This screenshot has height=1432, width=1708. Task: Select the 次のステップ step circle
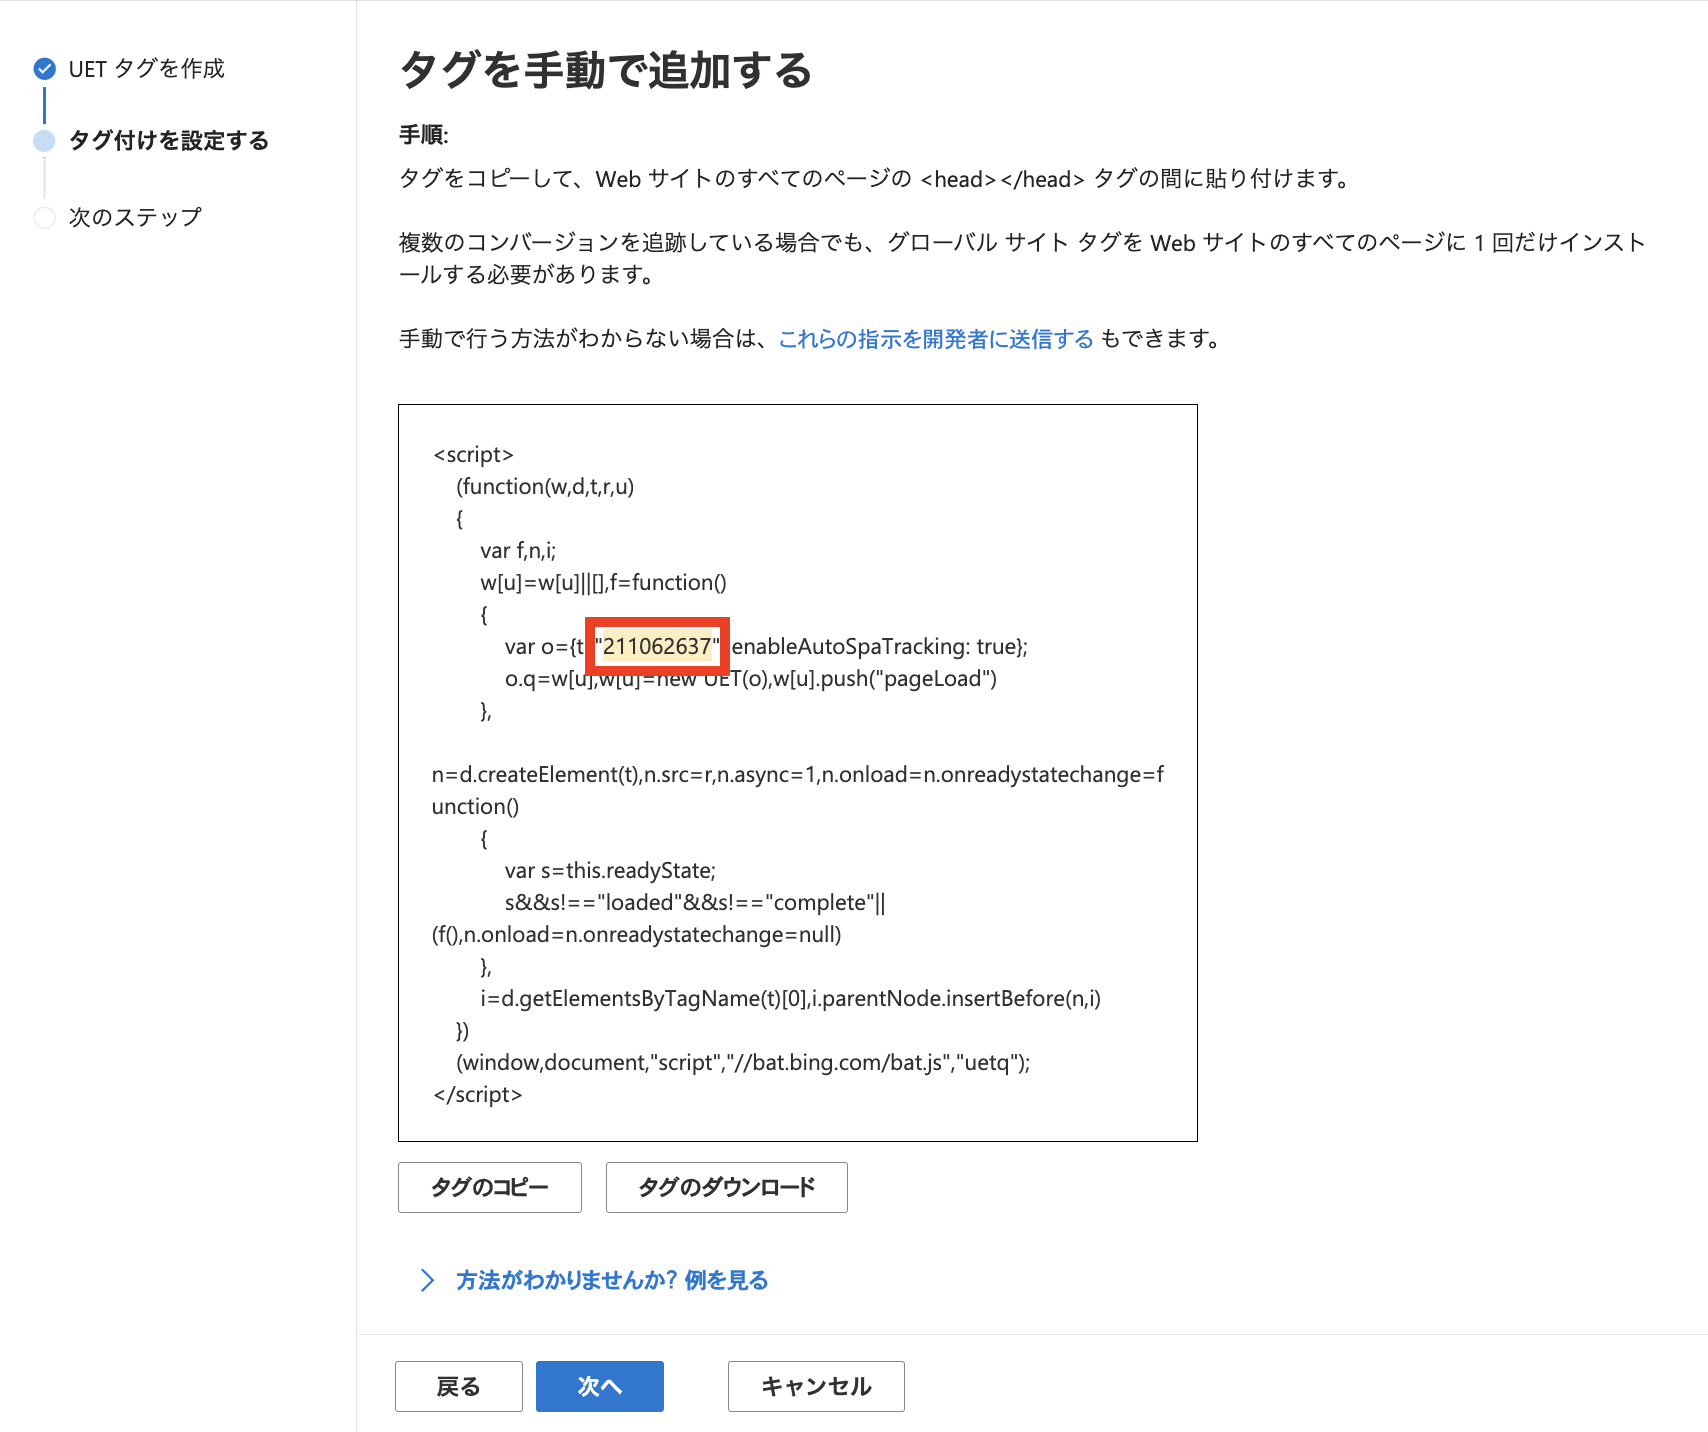[x=44, y=218]
